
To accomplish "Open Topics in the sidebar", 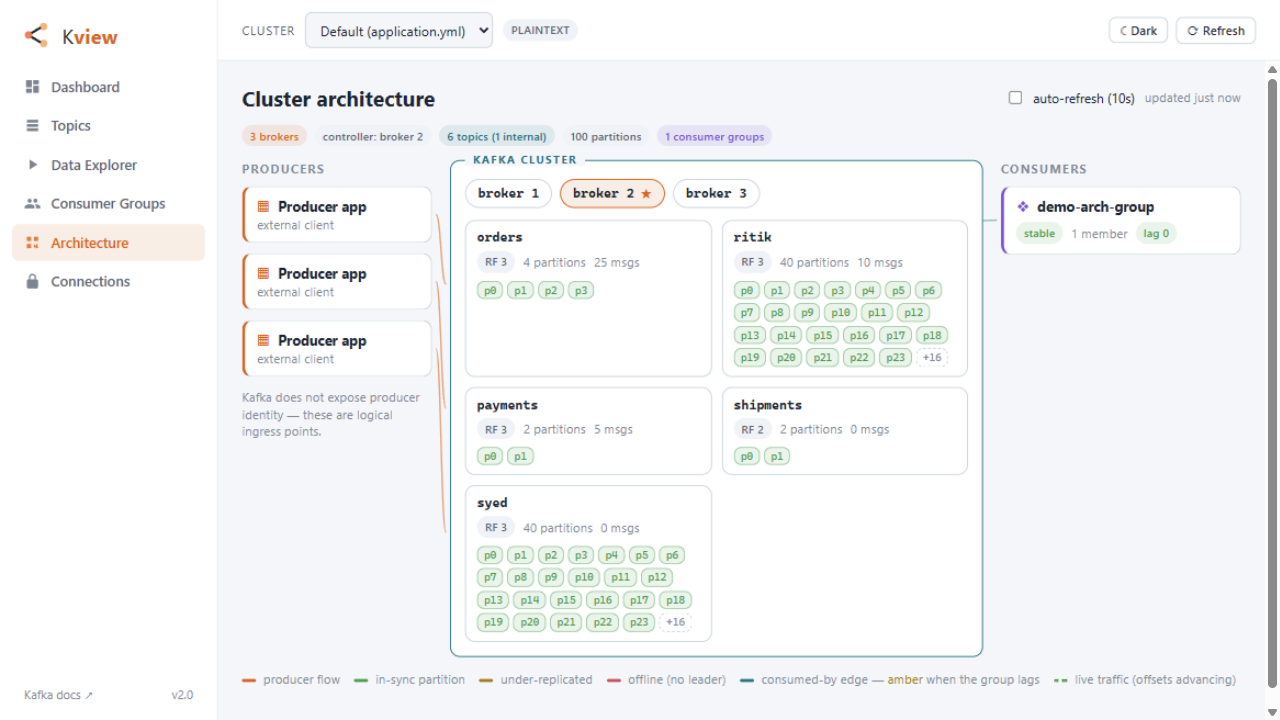I will [x=108, y=126].
